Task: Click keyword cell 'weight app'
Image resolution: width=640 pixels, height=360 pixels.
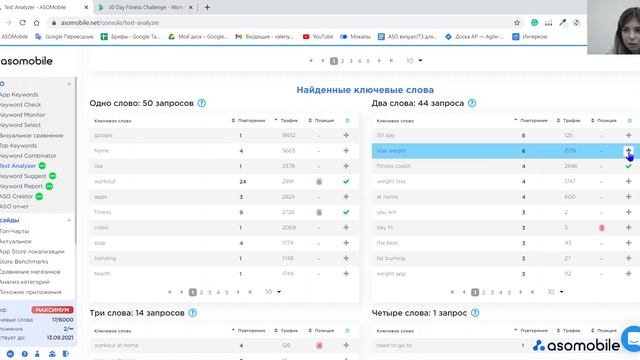Action: [x=391, y=274]
